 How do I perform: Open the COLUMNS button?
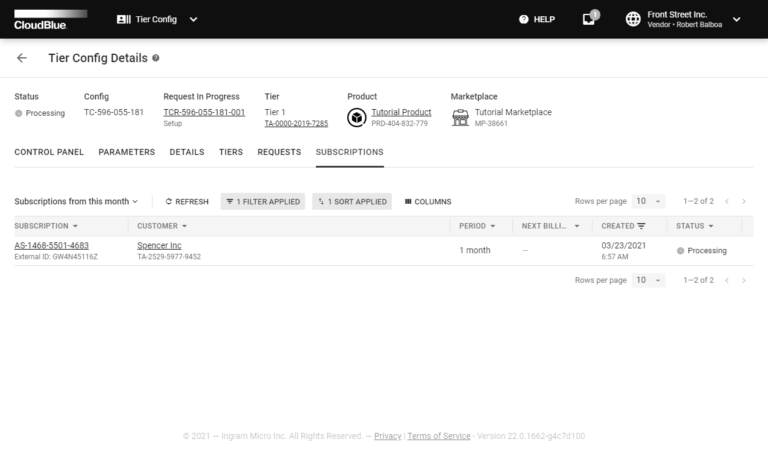(428, 201)
